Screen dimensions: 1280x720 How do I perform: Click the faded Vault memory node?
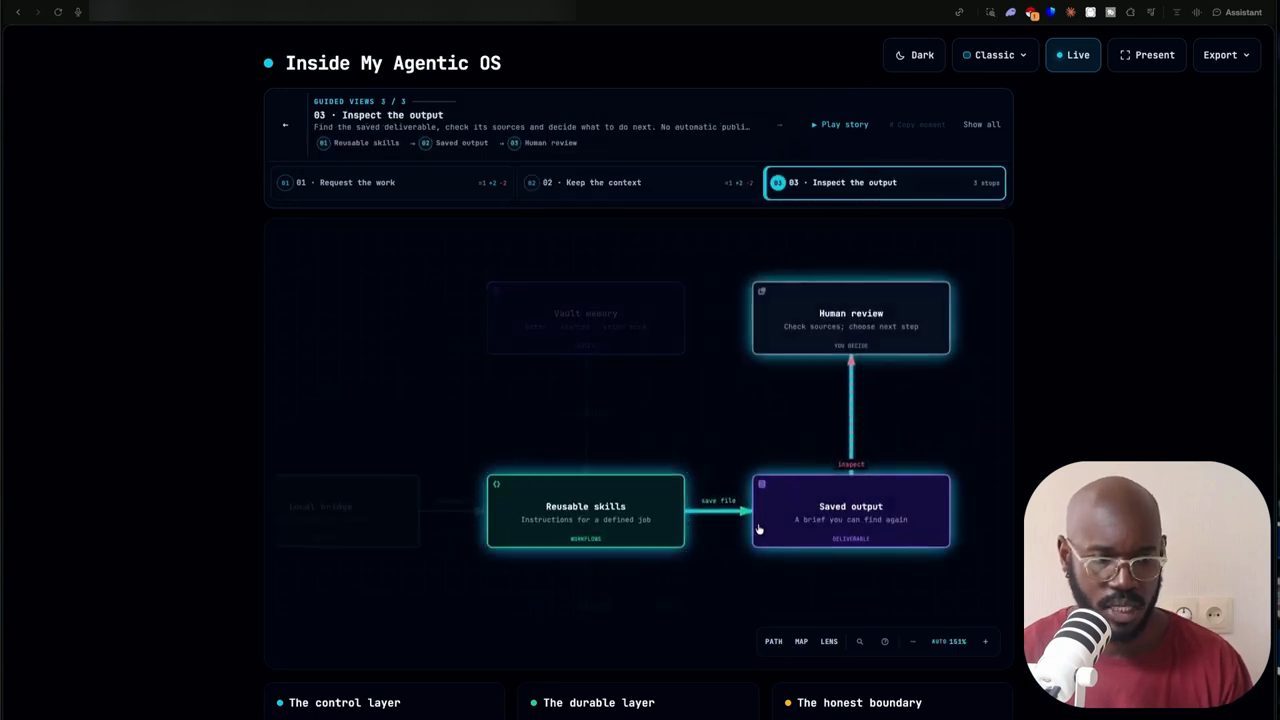[x=586, y=318]
